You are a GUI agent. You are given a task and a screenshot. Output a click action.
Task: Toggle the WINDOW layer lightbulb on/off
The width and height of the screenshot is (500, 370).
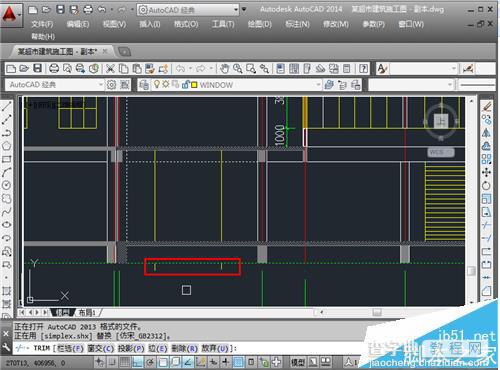[157, 84]
